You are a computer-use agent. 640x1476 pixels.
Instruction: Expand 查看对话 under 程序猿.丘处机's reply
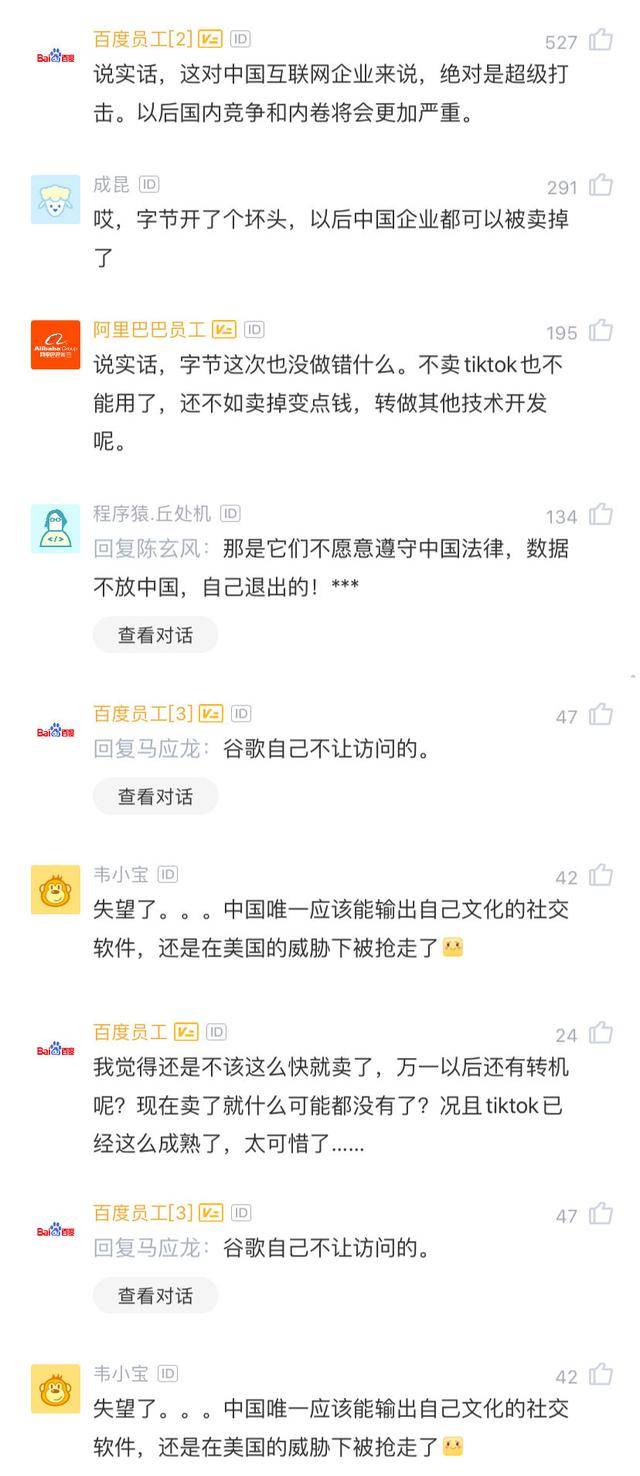tap(155, 634)
